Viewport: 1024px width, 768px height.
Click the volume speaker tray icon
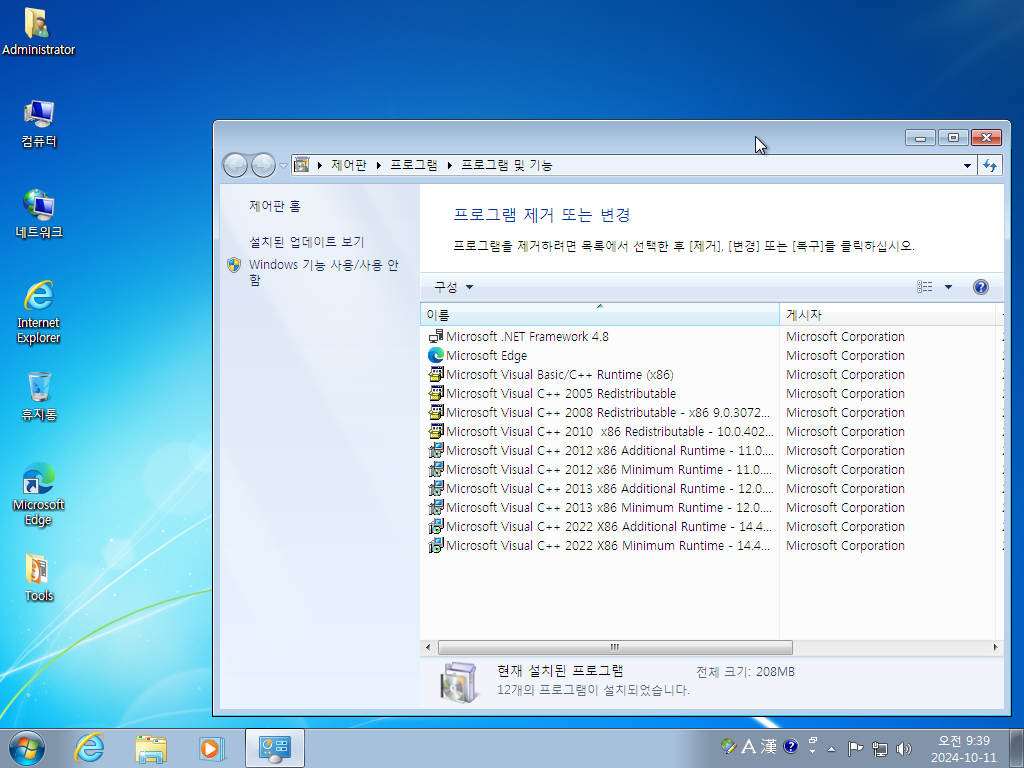tap(904, 748)
